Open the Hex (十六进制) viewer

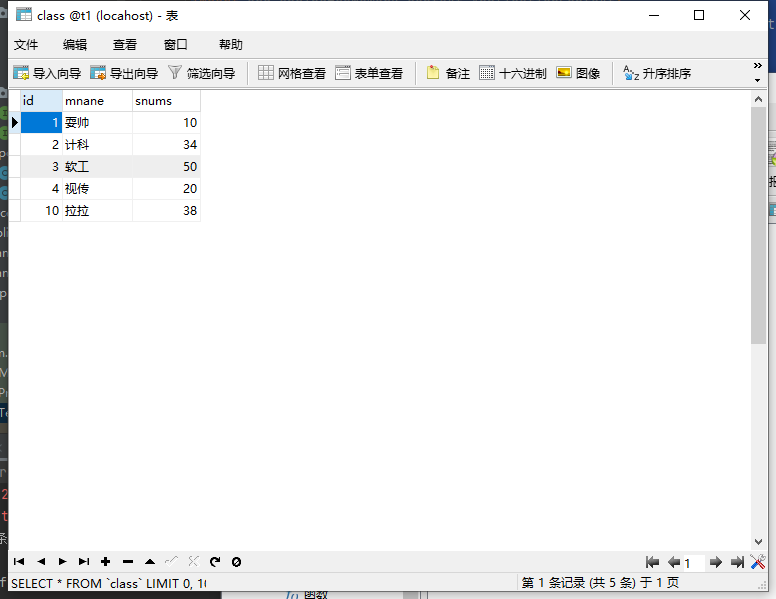513,73
